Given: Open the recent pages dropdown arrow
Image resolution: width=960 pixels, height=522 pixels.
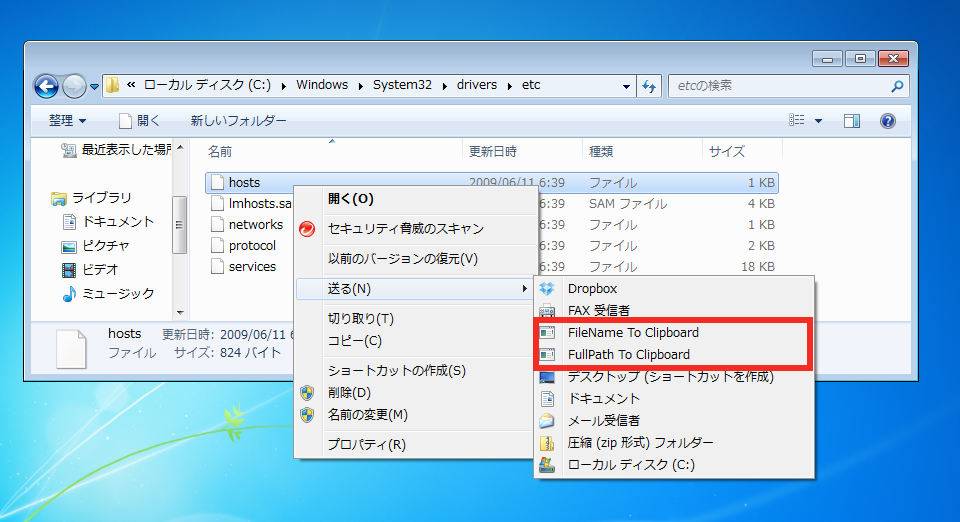Looking at the screenshot, I should (94, 87).
